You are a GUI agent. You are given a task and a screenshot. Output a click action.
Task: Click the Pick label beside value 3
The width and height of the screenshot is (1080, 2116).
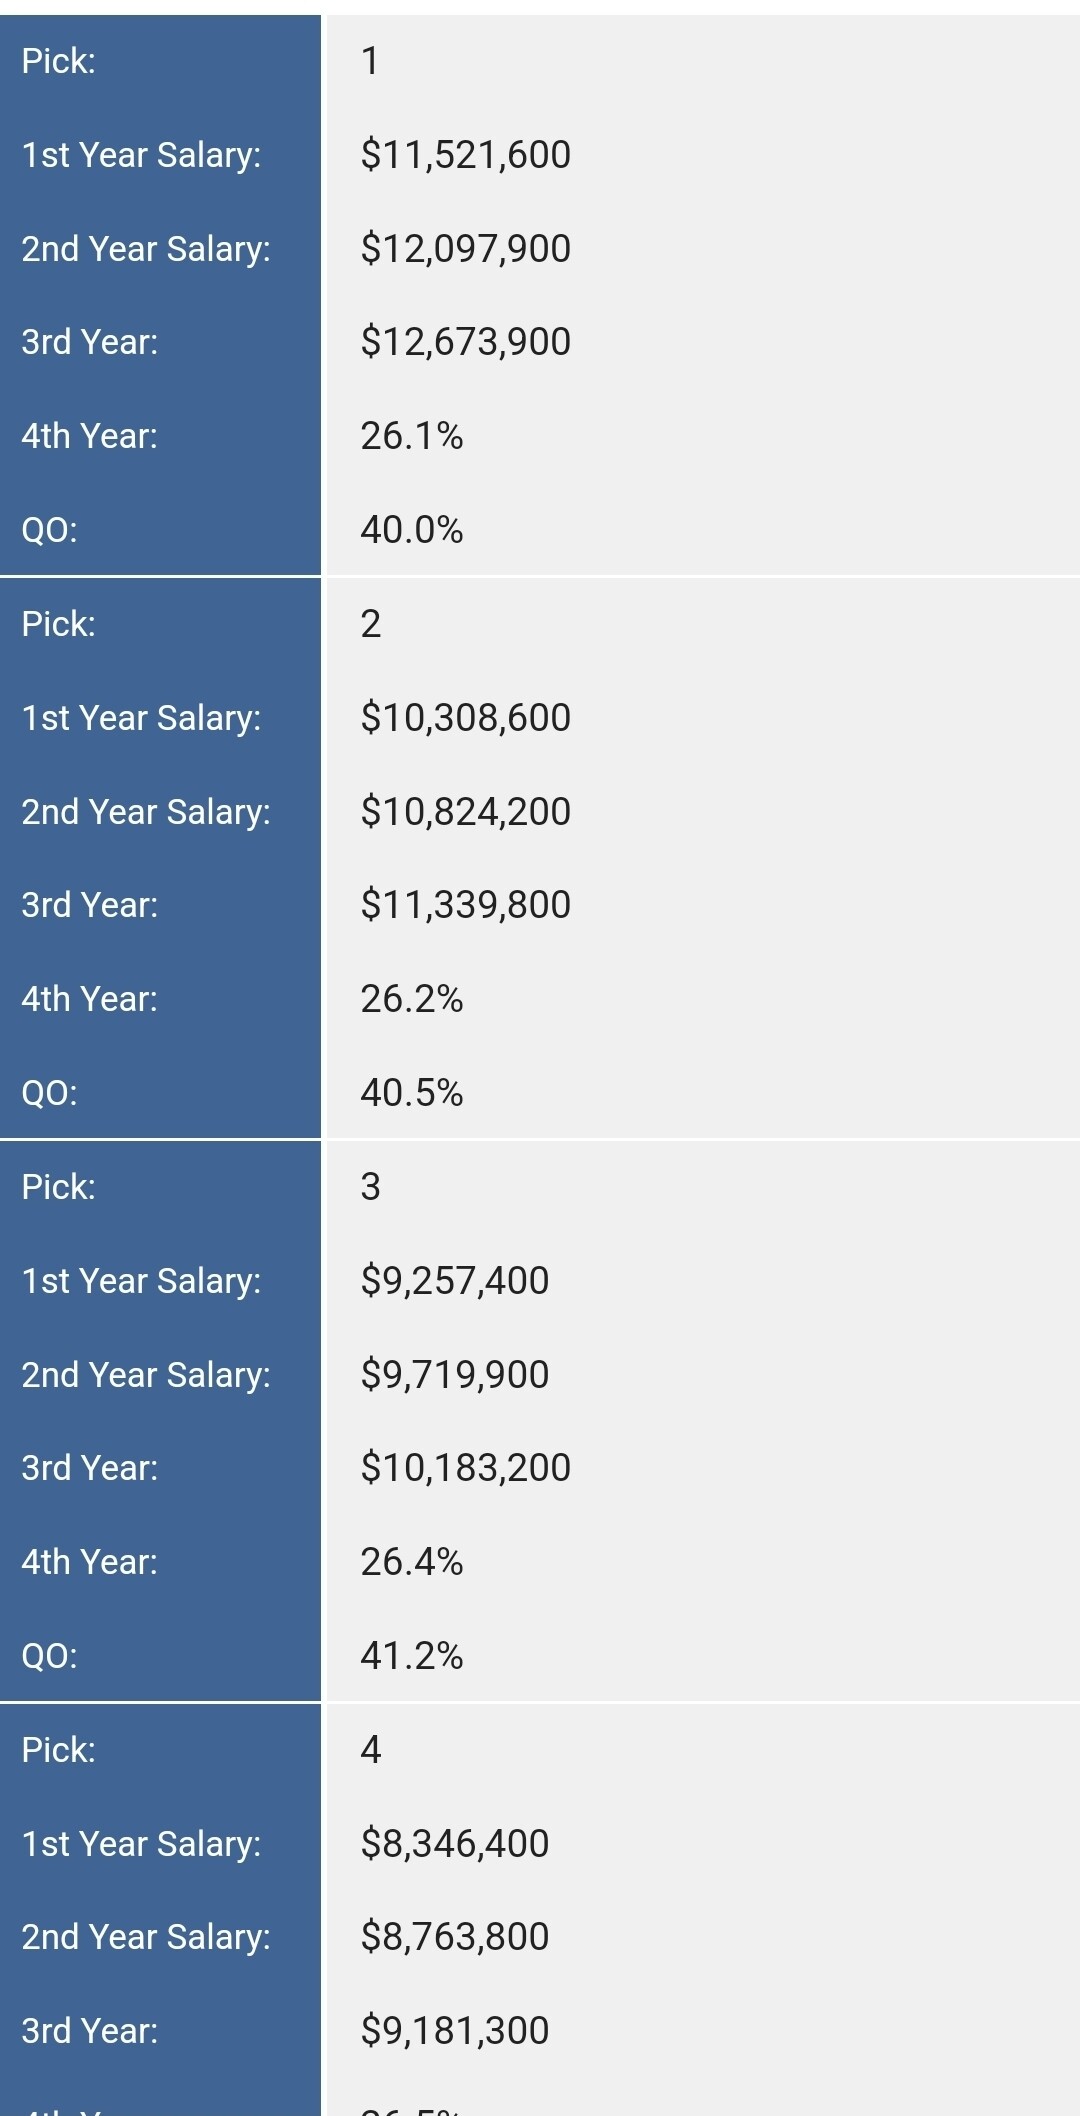(59, 1187)
